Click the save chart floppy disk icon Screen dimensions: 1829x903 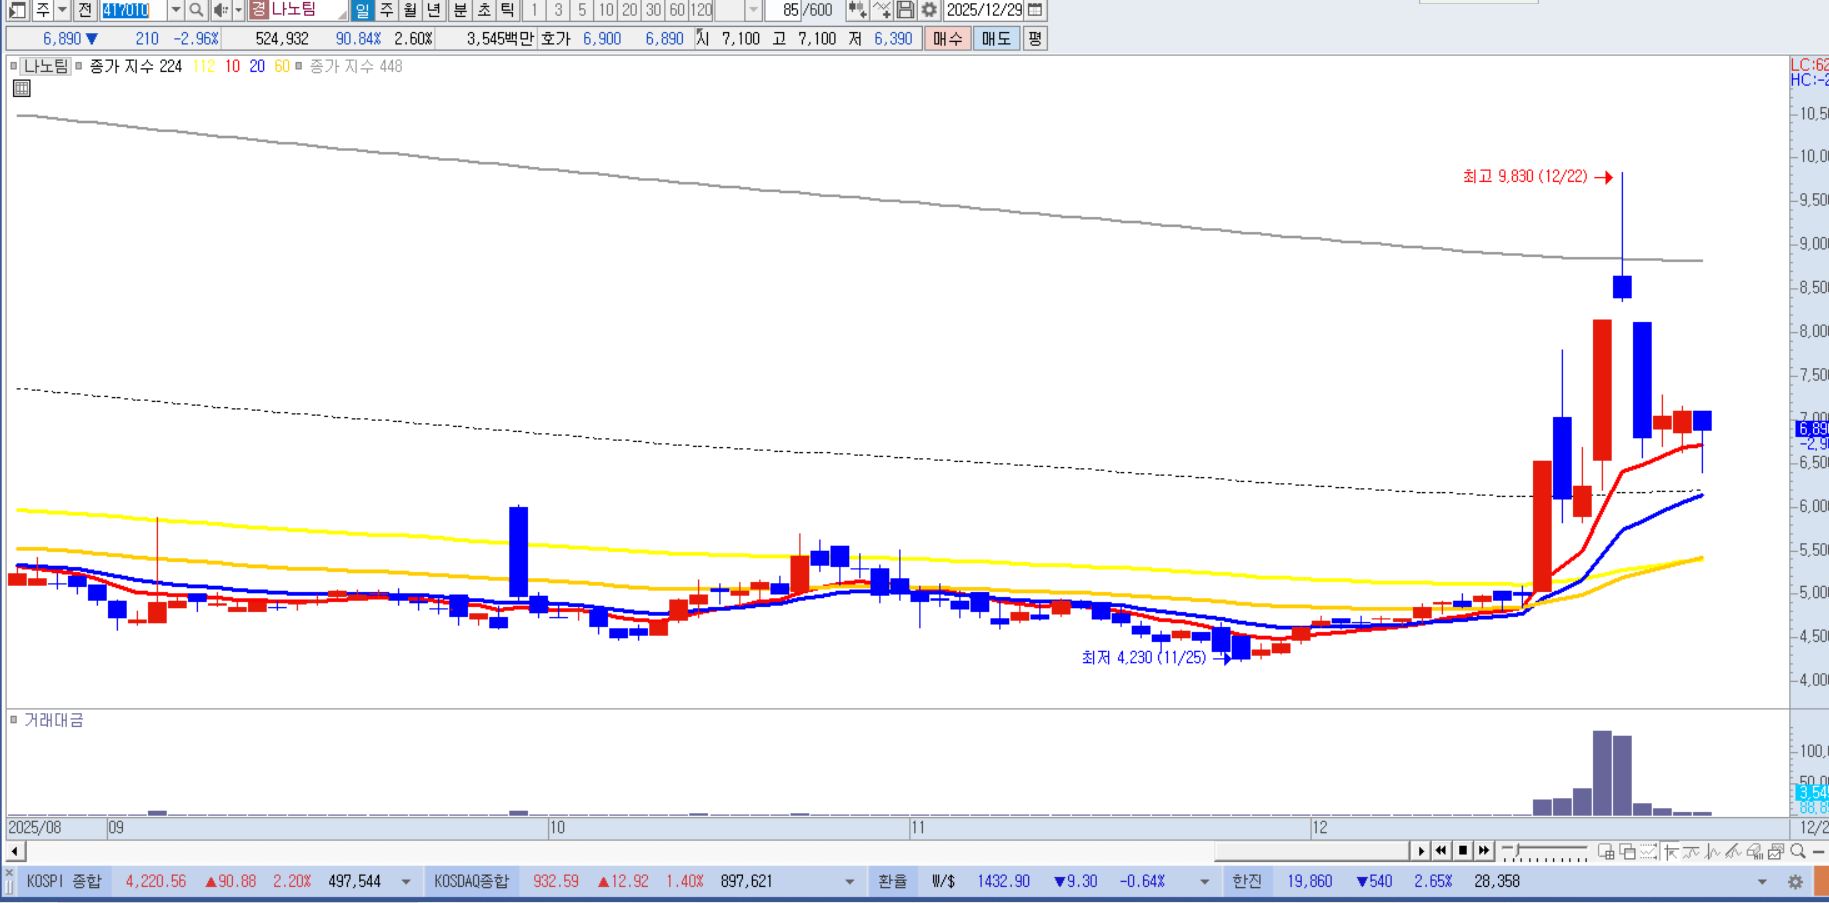[x=905, y=10]
